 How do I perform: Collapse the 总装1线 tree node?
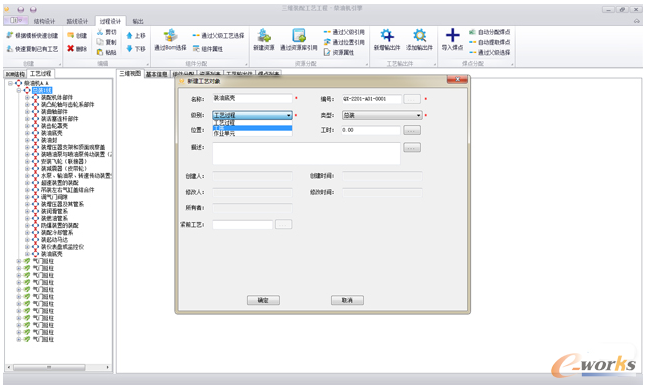click(19, 90)
